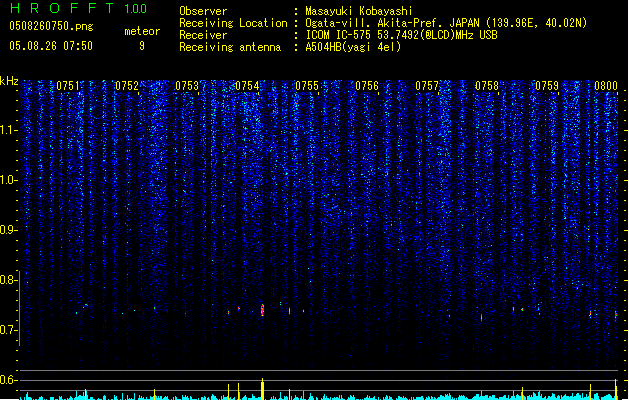Click the 0.8 kHz axis label
Screen dimensions: 629x400
8,280
